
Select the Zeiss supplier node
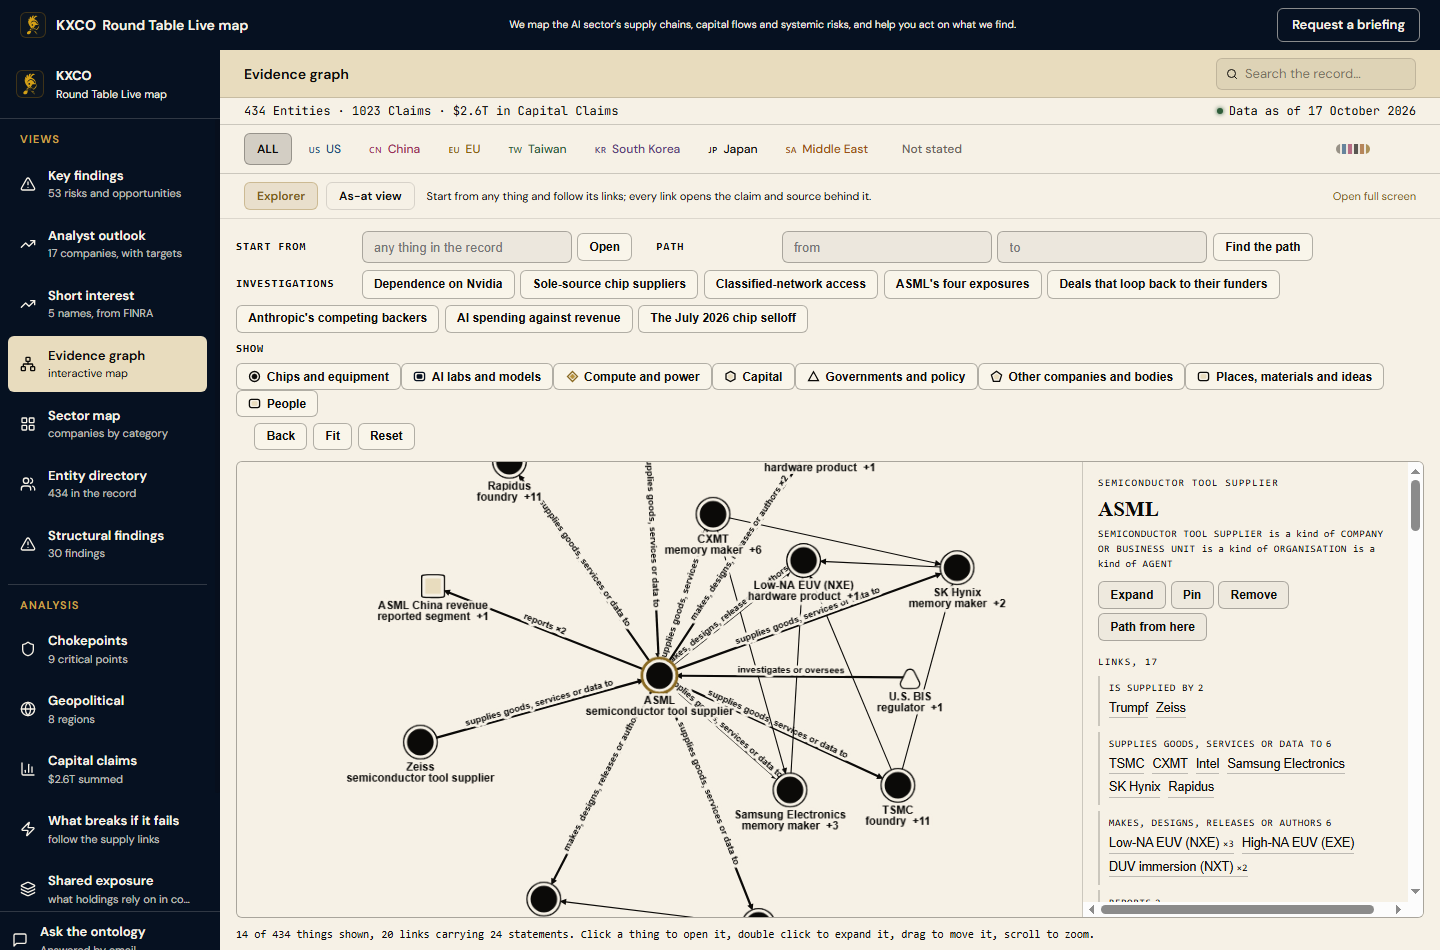(420, 742)
